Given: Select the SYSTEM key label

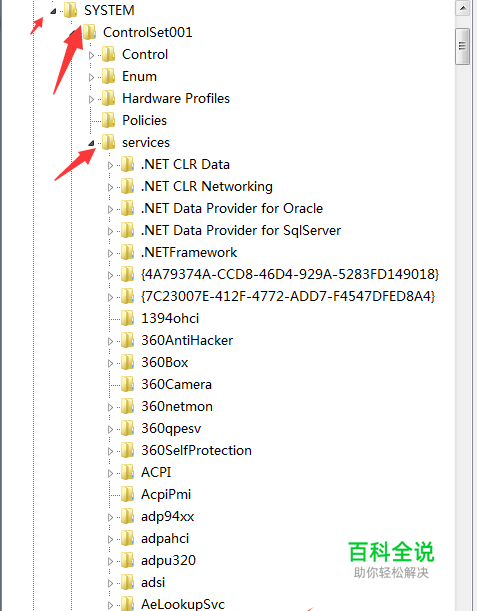Looking at the screenshot, I should [109, 10].
